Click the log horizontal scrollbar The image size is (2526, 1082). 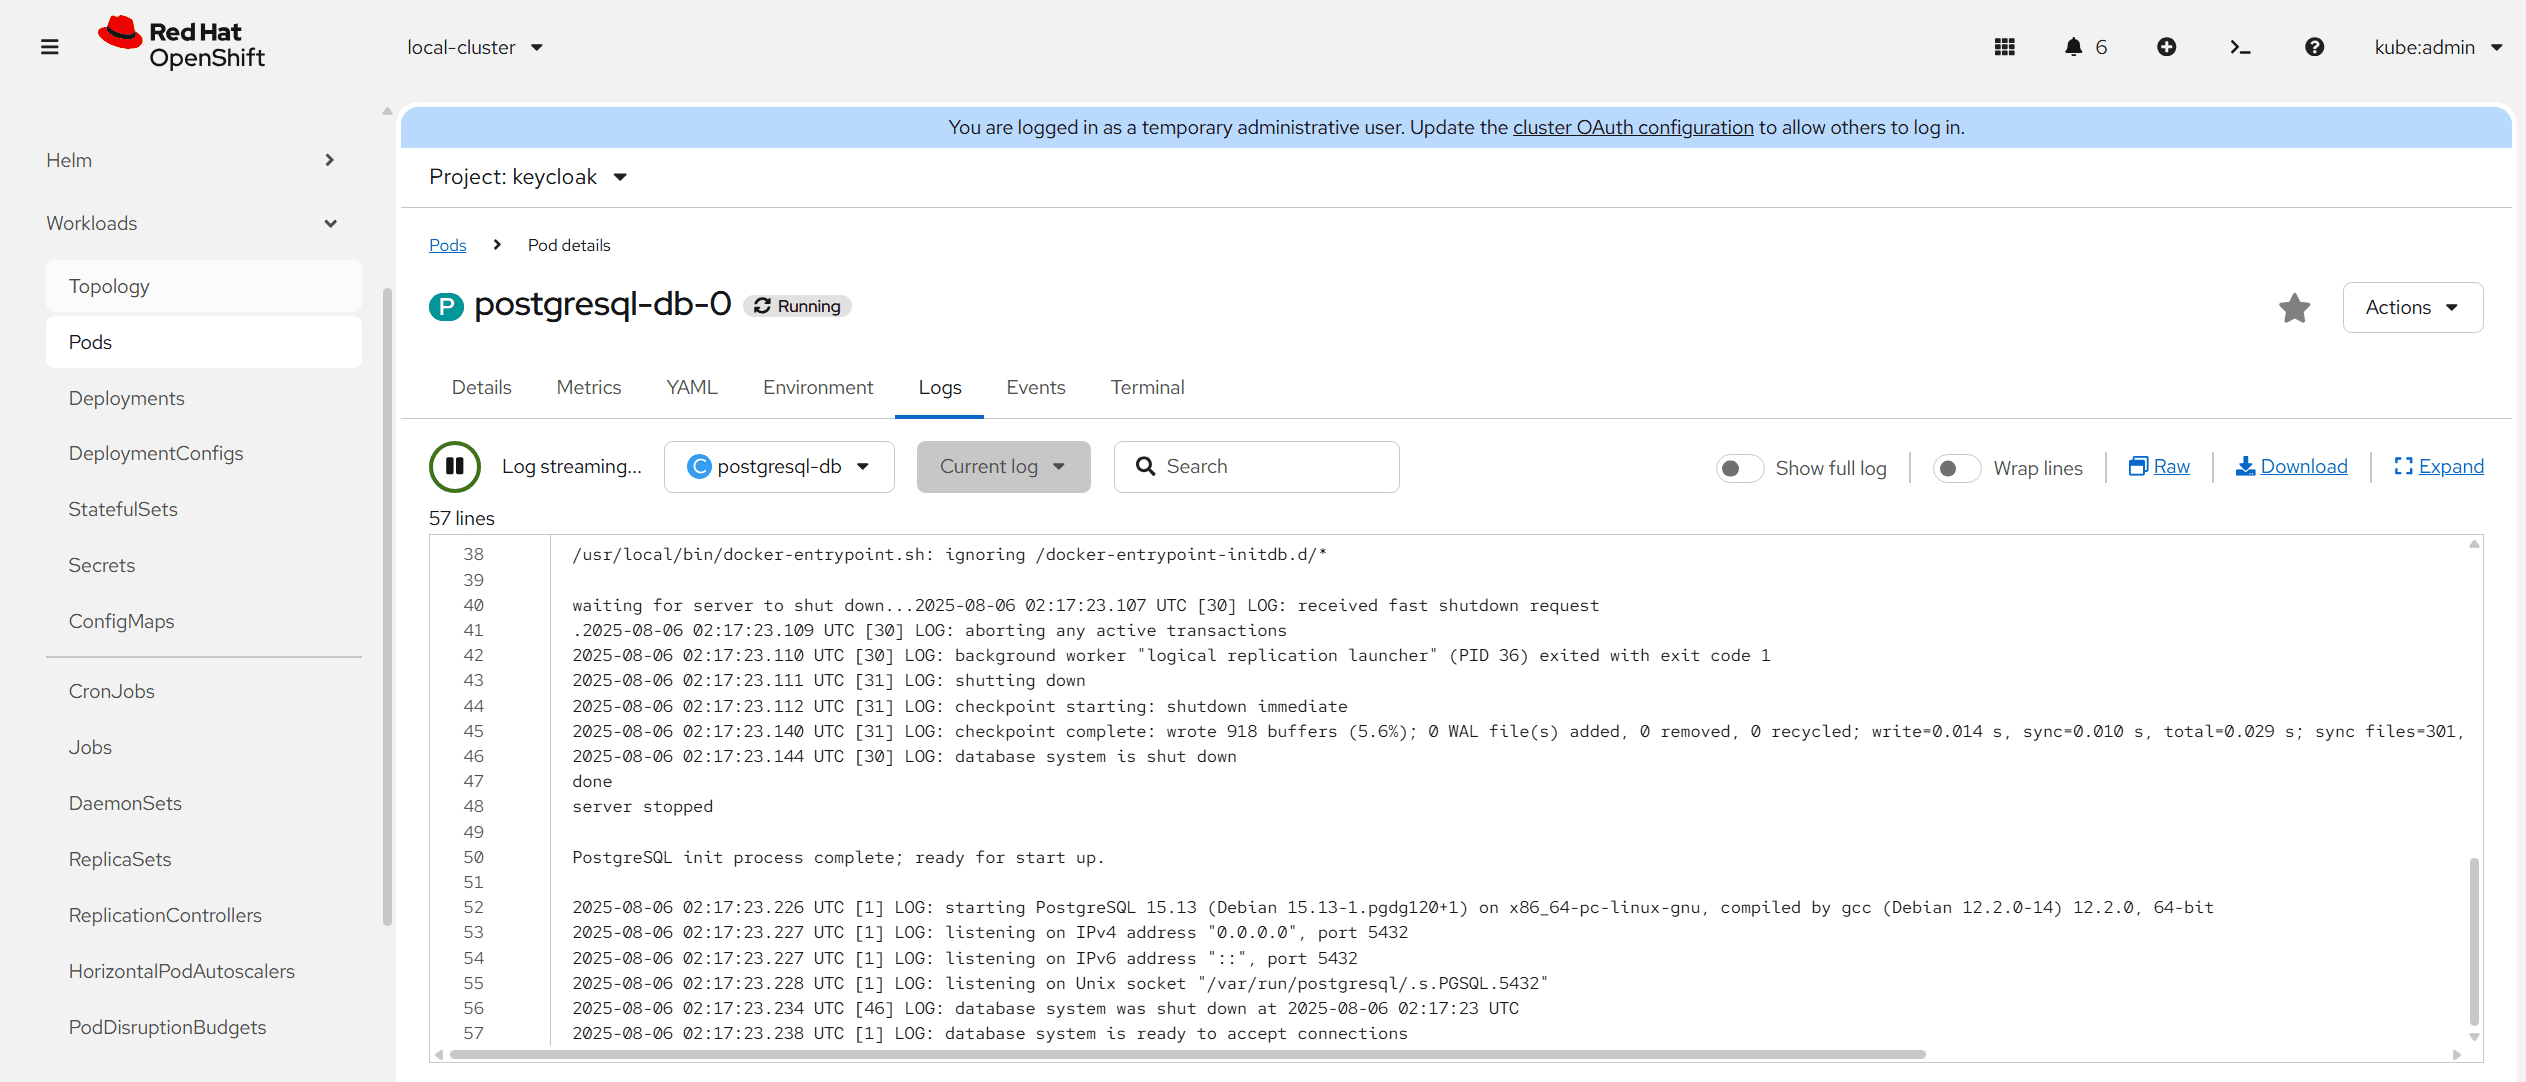point(1187,1054)
